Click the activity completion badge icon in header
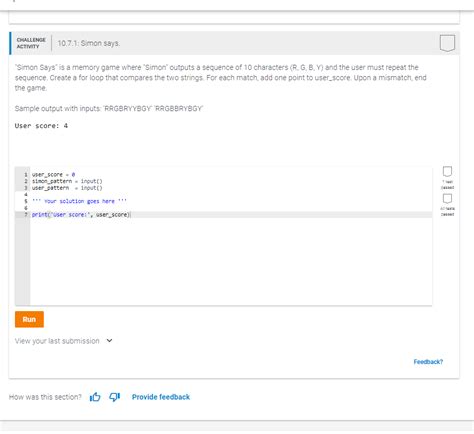Screen dimensions: 474x434 point(447,43)
